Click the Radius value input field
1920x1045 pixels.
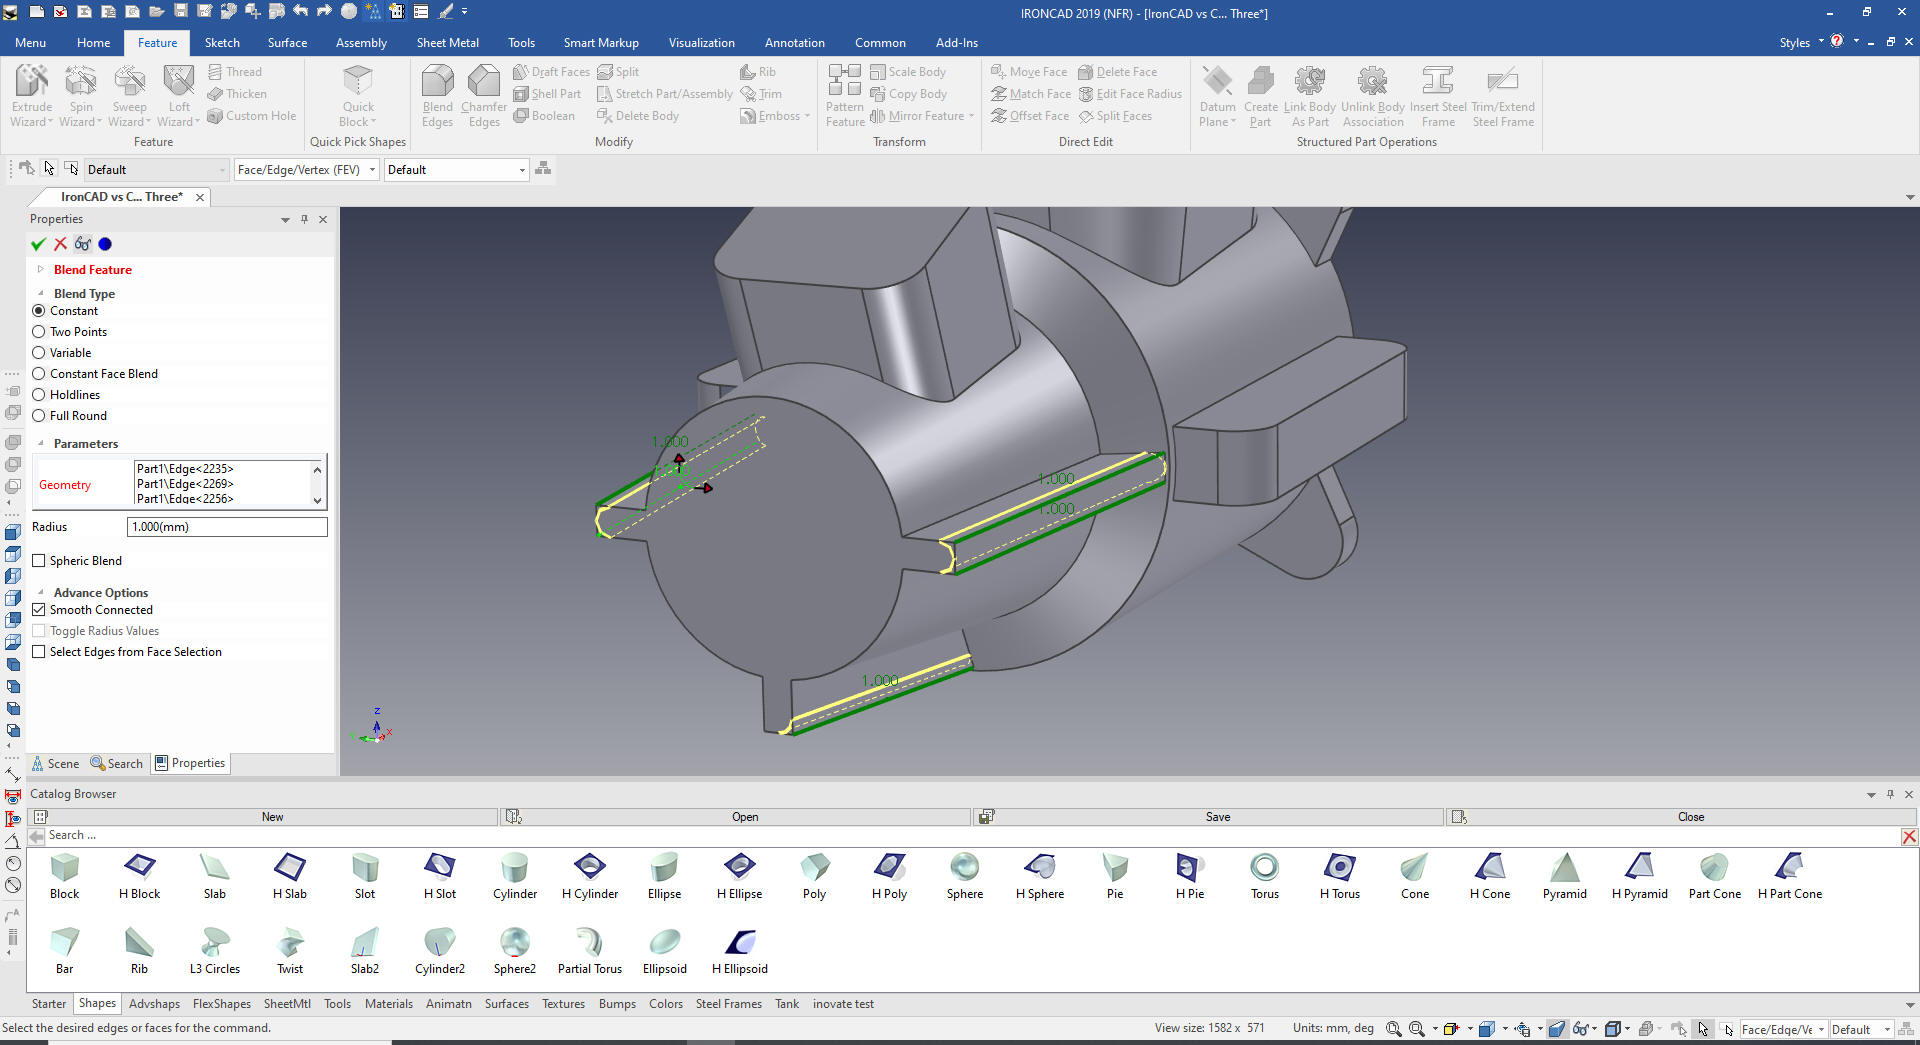(x=227, y=527)
